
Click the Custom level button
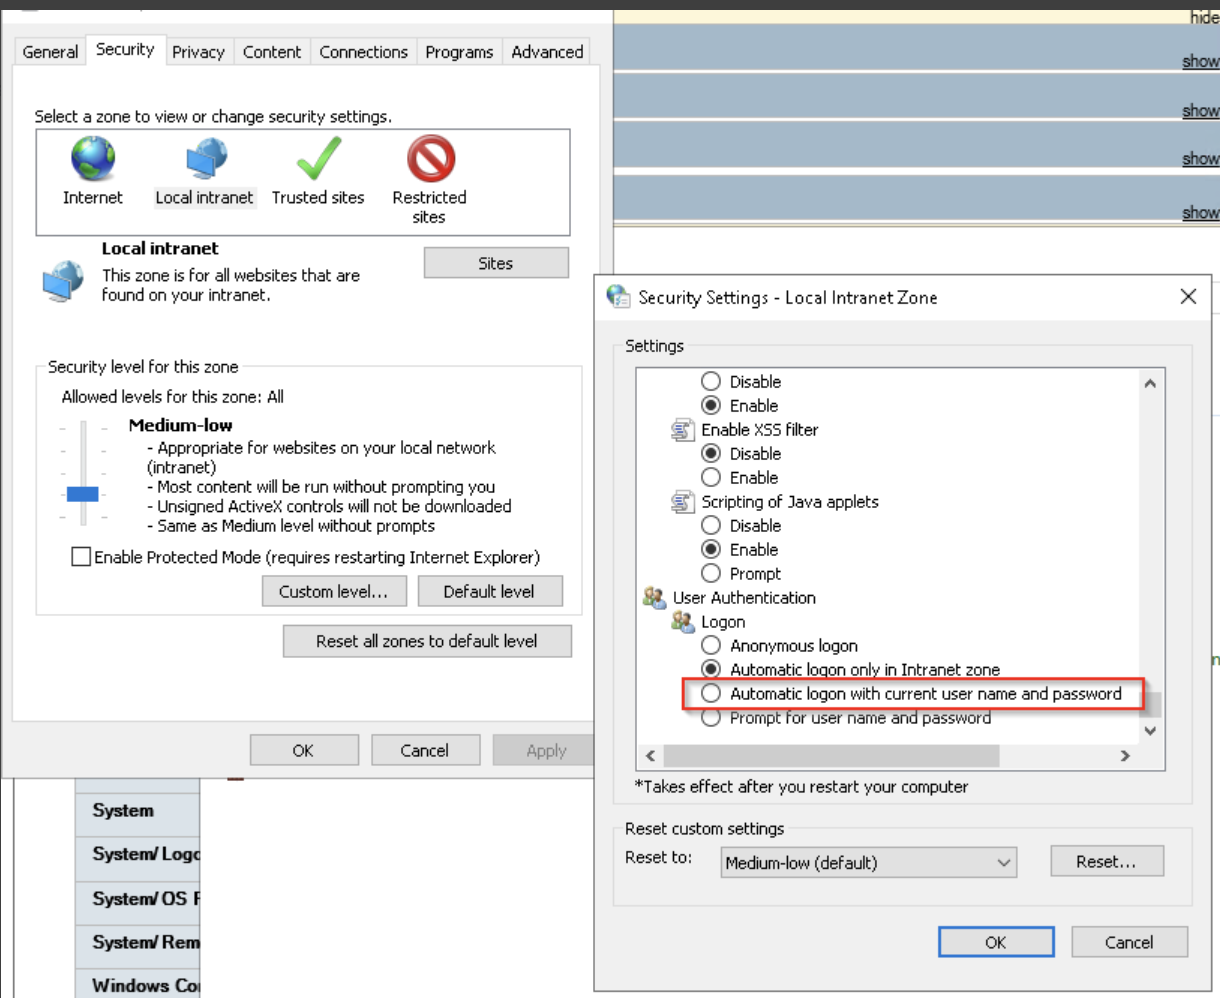pos(334,591)
